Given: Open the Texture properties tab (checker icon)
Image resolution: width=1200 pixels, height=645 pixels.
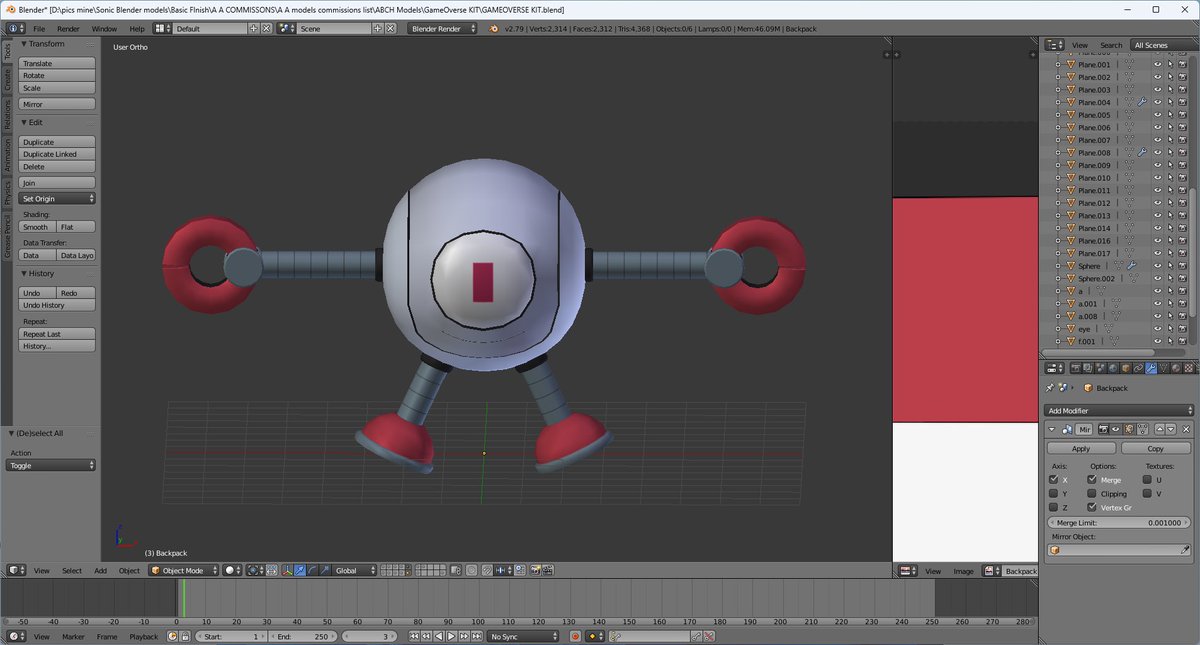Looking at the screenshot, I should pyautogui.click(x=1189, y=368).
